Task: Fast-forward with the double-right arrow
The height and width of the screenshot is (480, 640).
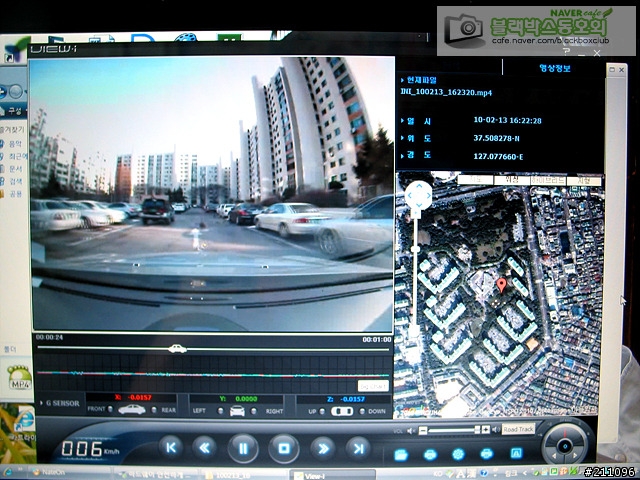Action: [x=323, y=449]
